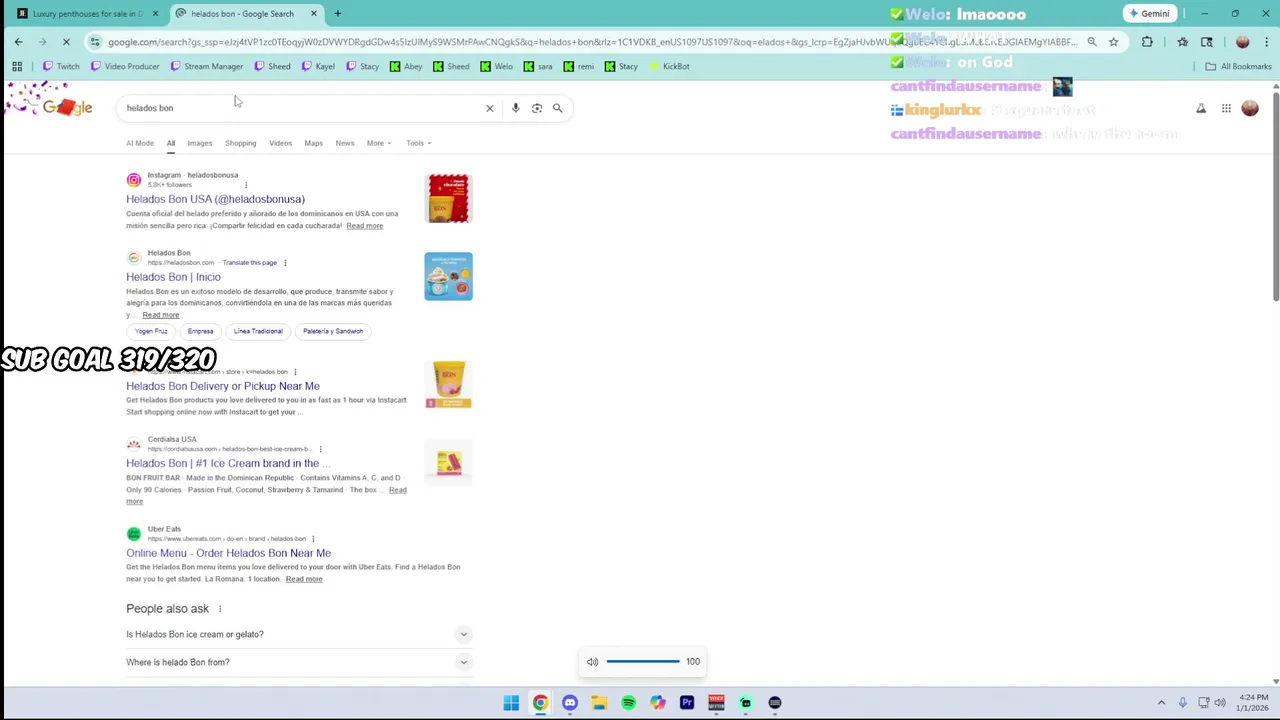This screenshot has width=1280, height=720.
Task: Open Google Lens image search icon
Action: coord(537,108)
